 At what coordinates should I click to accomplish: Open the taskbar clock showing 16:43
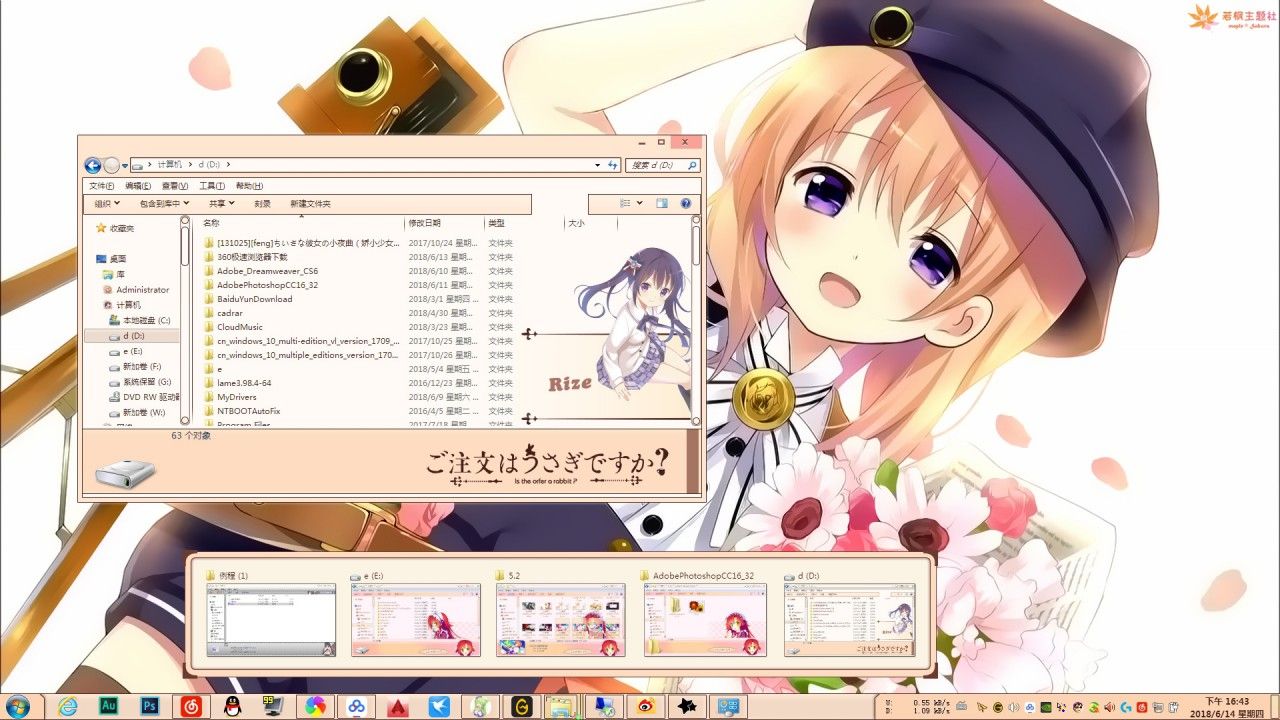[1227, 707]
